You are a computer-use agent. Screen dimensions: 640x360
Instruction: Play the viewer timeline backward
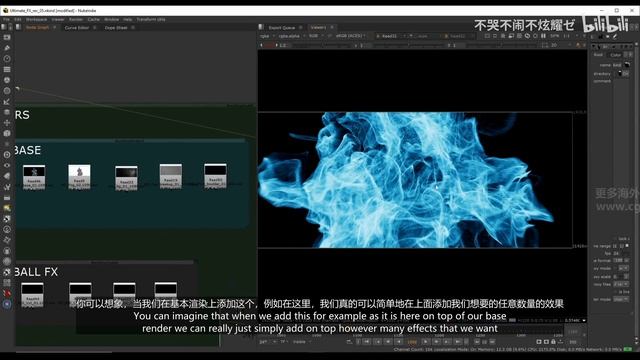pyautogui.click(x=399, y=341)
